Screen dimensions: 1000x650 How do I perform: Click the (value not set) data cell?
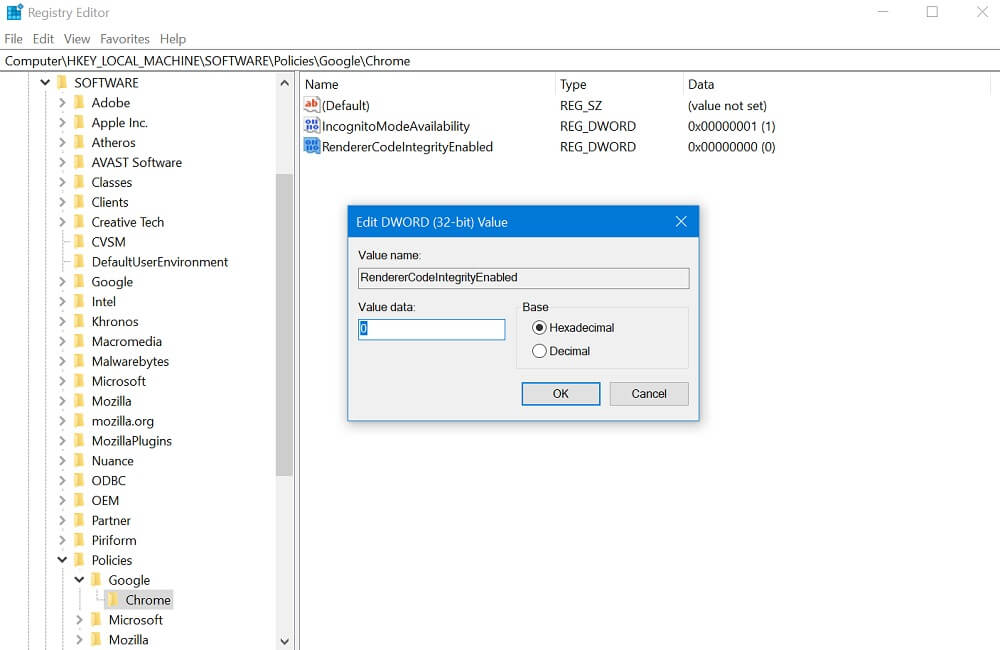[x=727, y=105]
